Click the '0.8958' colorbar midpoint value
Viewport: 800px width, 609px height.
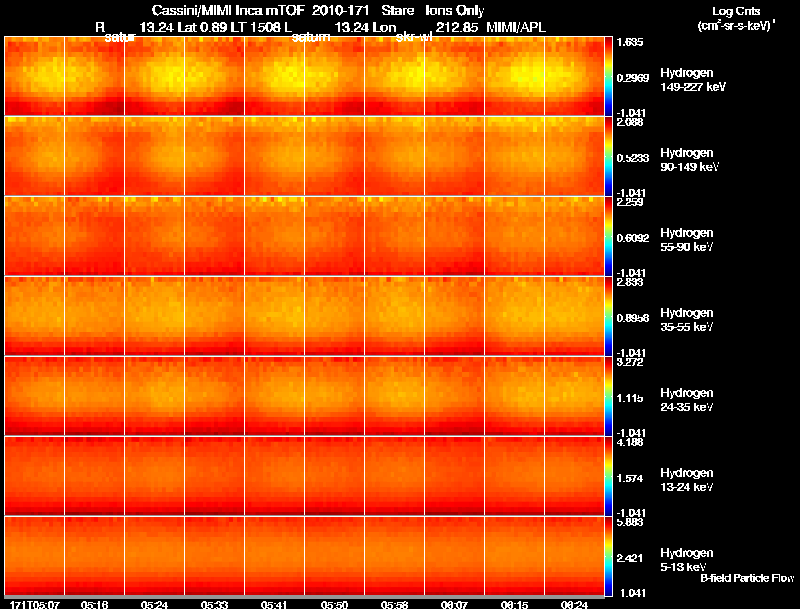coord(633,318)
